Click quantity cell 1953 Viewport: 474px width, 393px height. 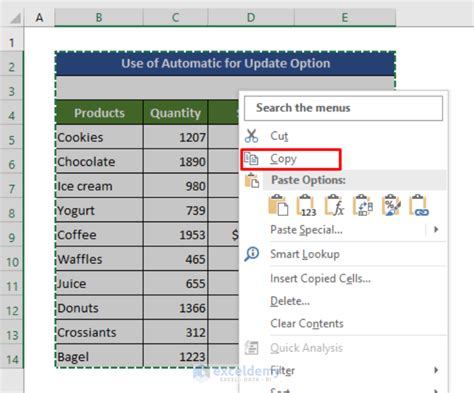point(176,234)
